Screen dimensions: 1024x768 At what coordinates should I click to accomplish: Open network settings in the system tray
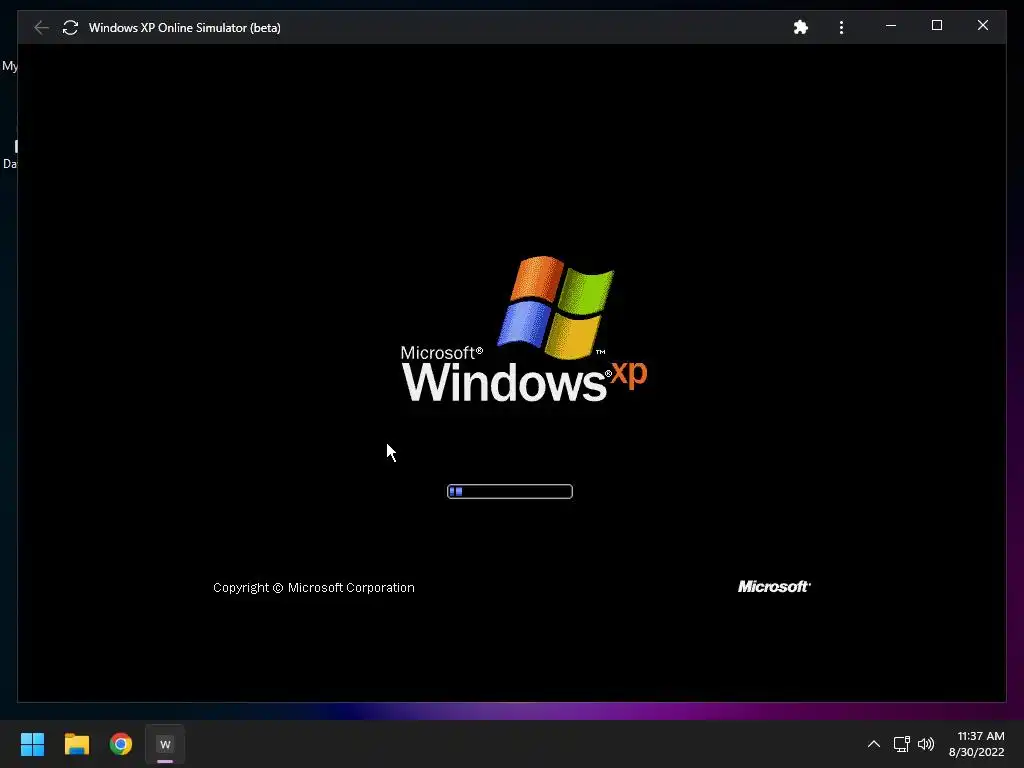902,744
